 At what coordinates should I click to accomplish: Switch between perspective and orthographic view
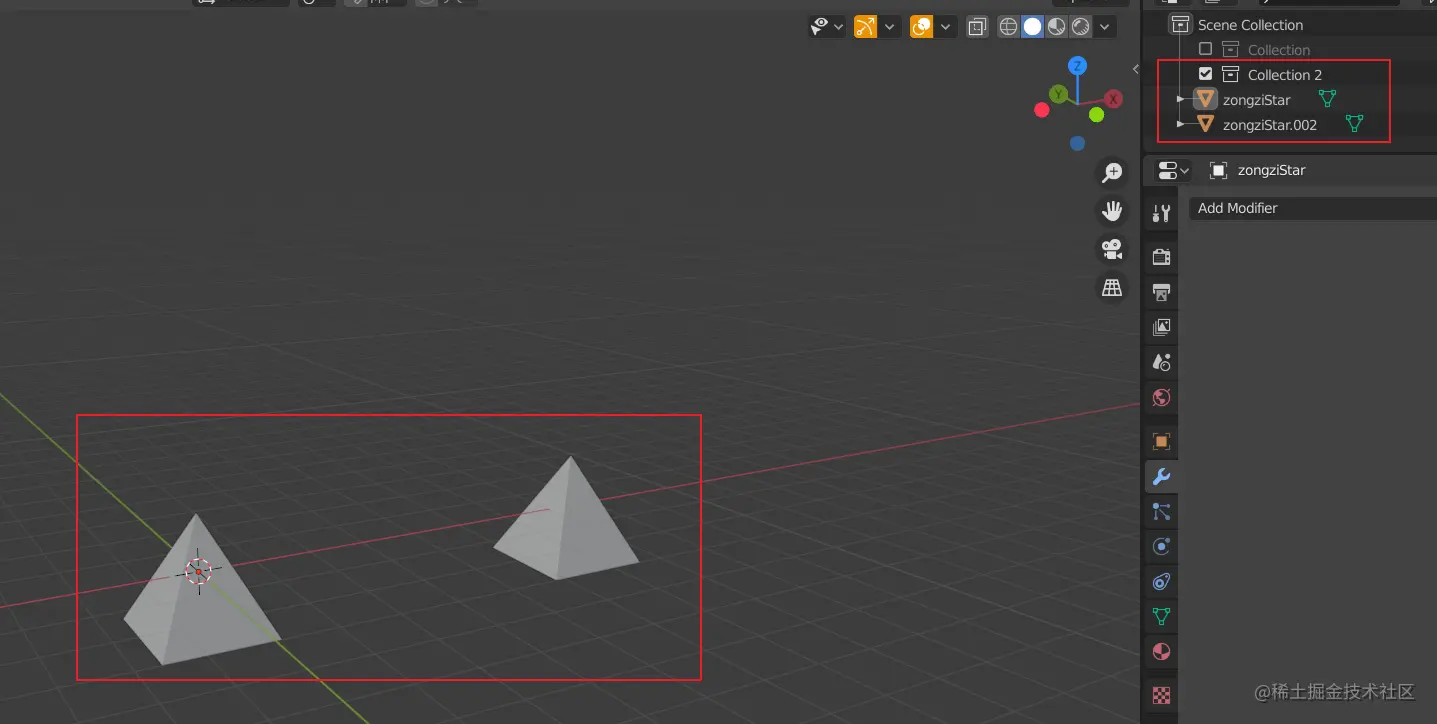pyautogui.click(x=1111, y=288)
